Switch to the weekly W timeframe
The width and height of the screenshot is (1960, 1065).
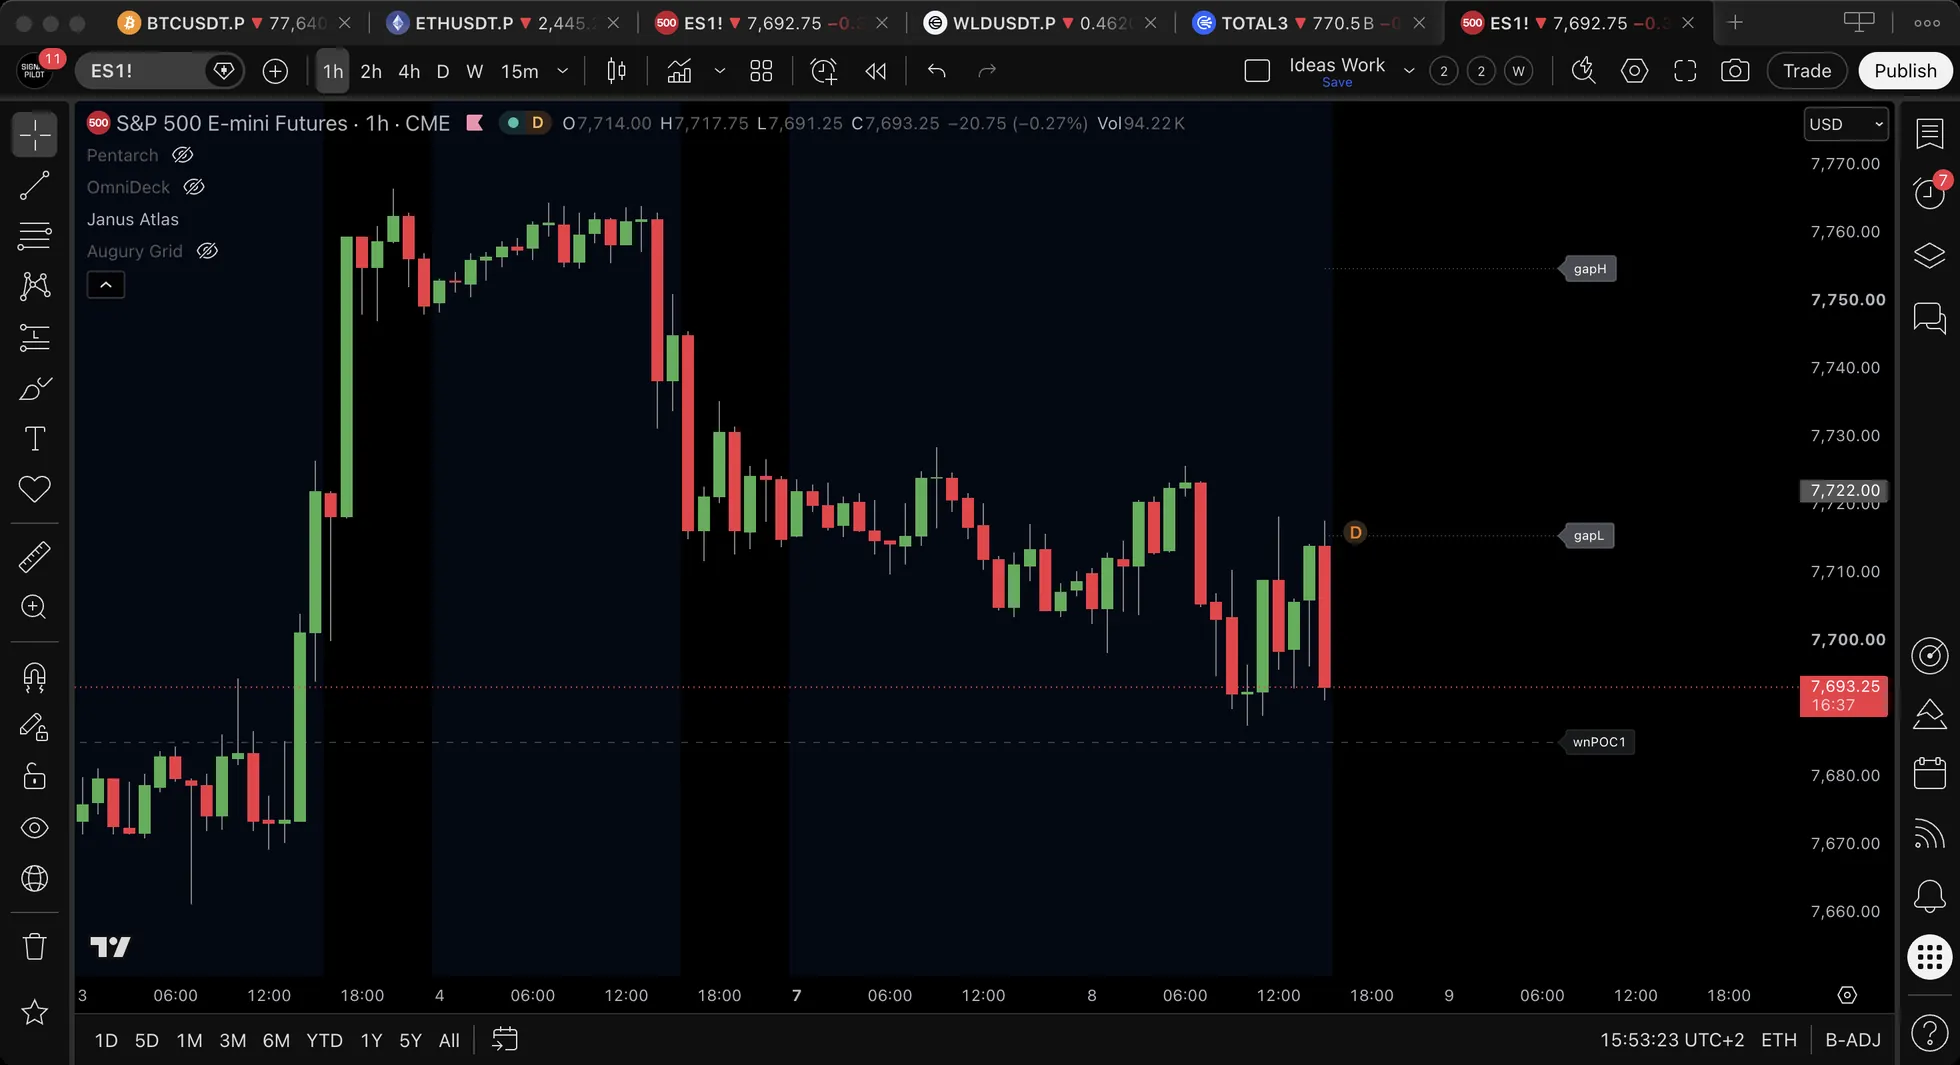coord(475,71)
